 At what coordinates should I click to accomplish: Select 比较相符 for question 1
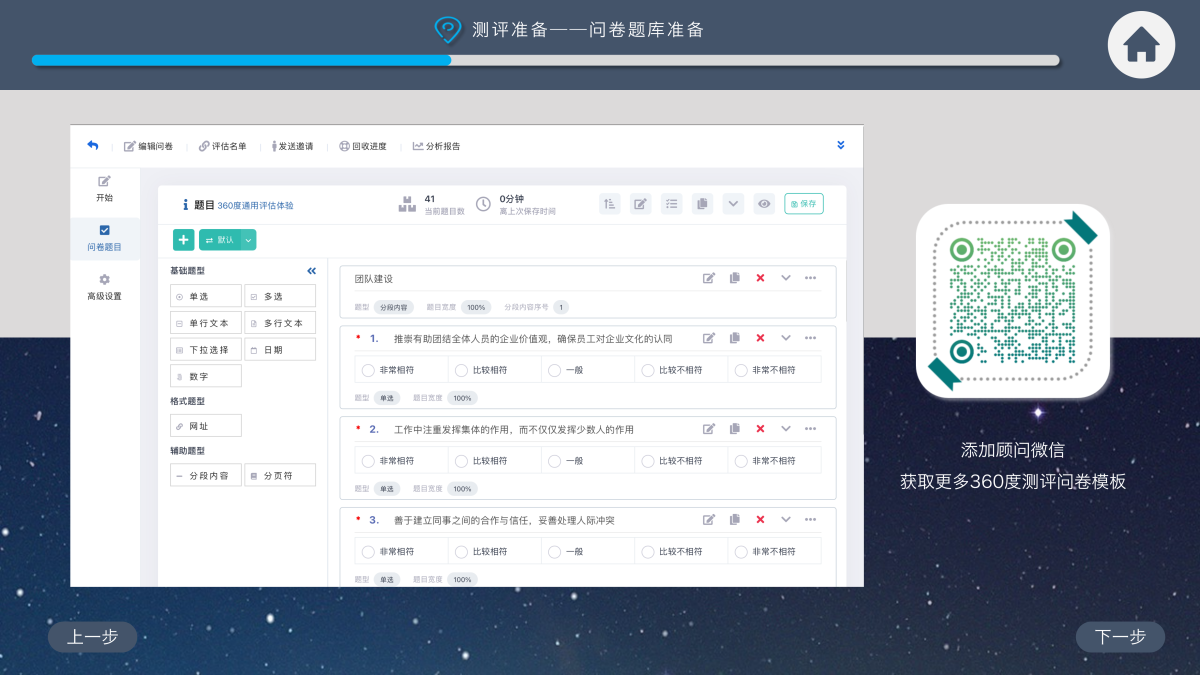[462, 370]
